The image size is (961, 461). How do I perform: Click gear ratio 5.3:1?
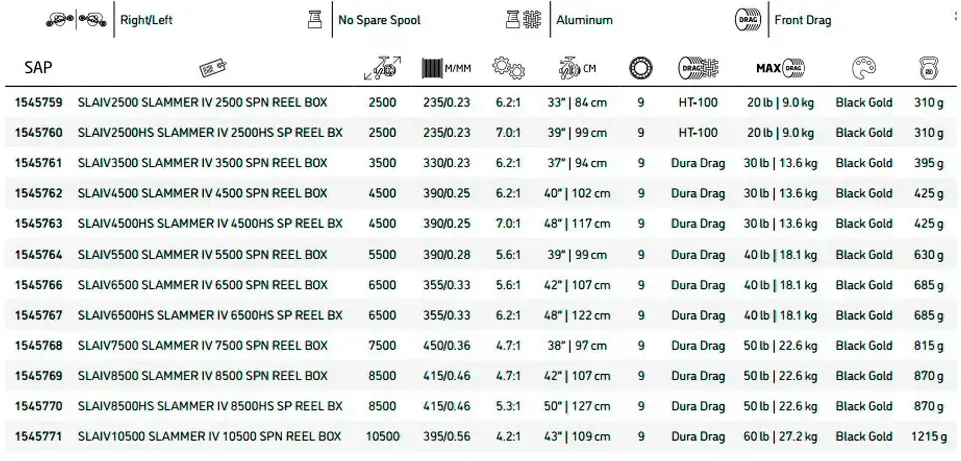[x=508, y=406]
